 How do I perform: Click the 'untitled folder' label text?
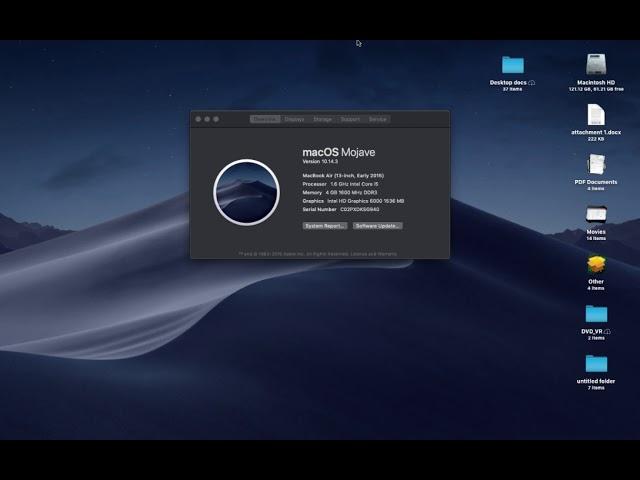pos(596,381)
